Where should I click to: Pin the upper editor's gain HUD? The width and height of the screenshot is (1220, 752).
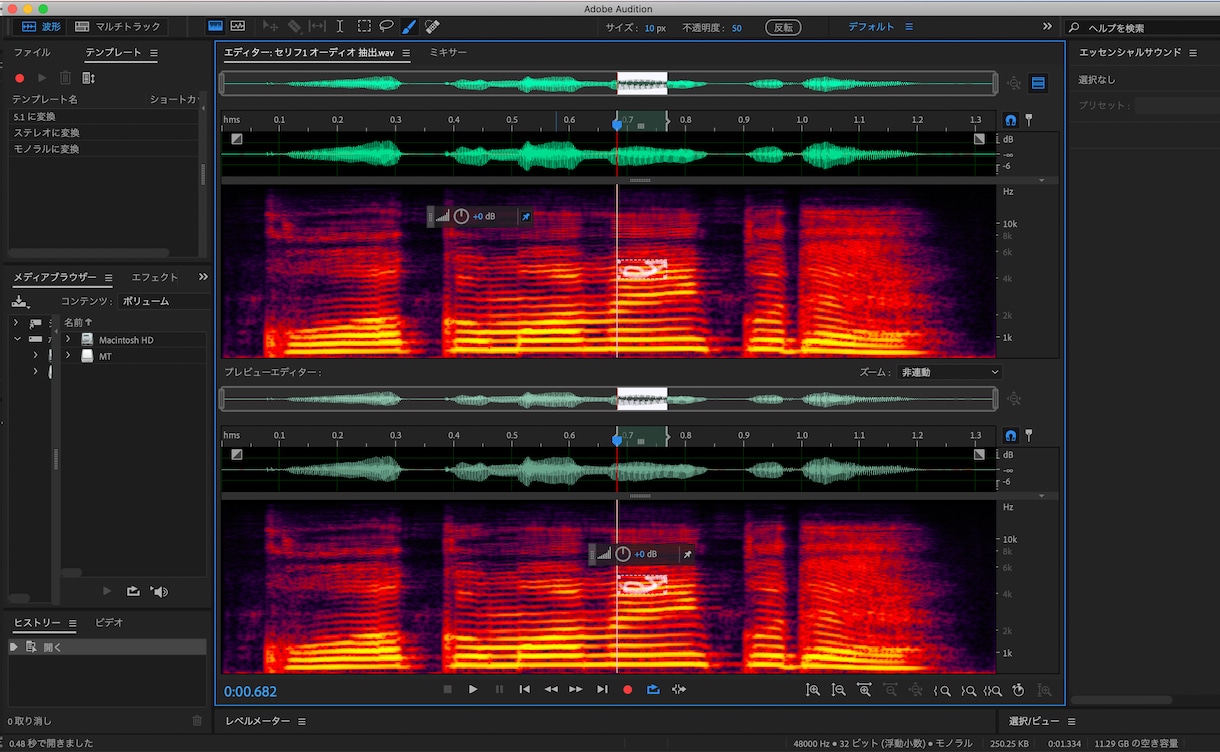[526, 216]
